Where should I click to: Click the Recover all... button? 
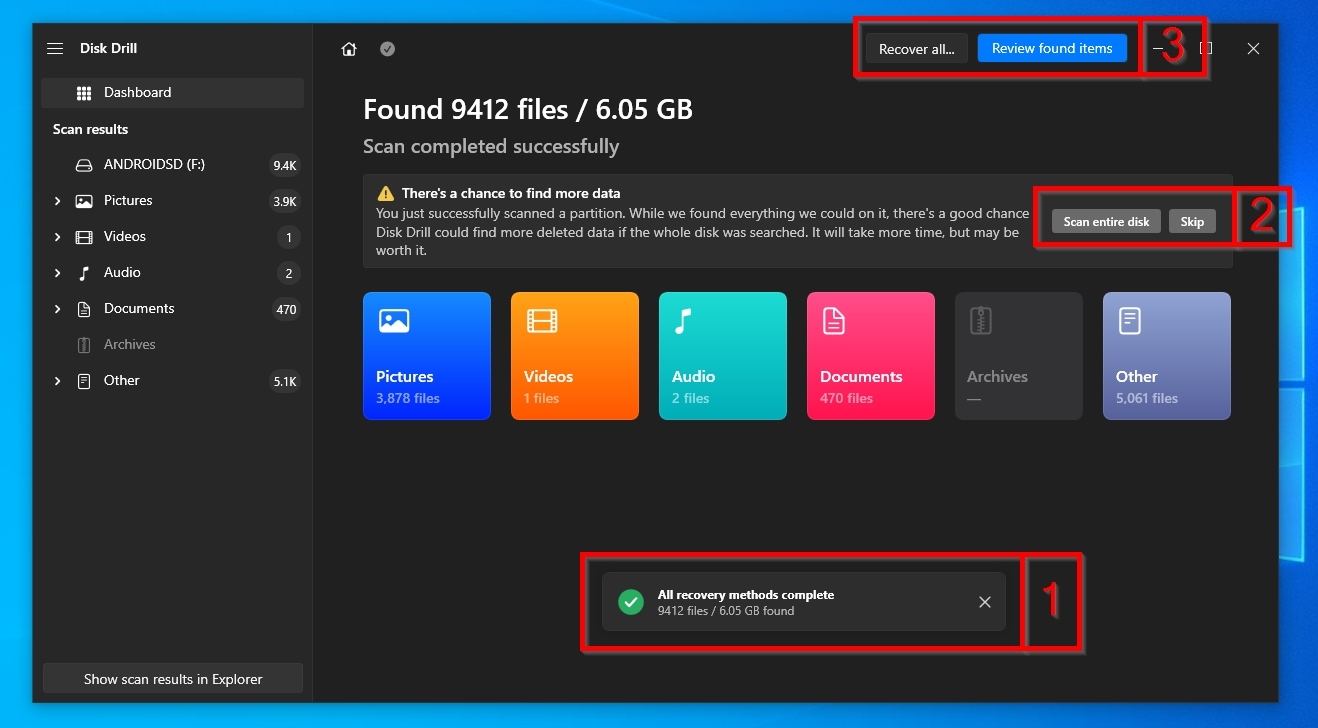(x=917, y=49)
